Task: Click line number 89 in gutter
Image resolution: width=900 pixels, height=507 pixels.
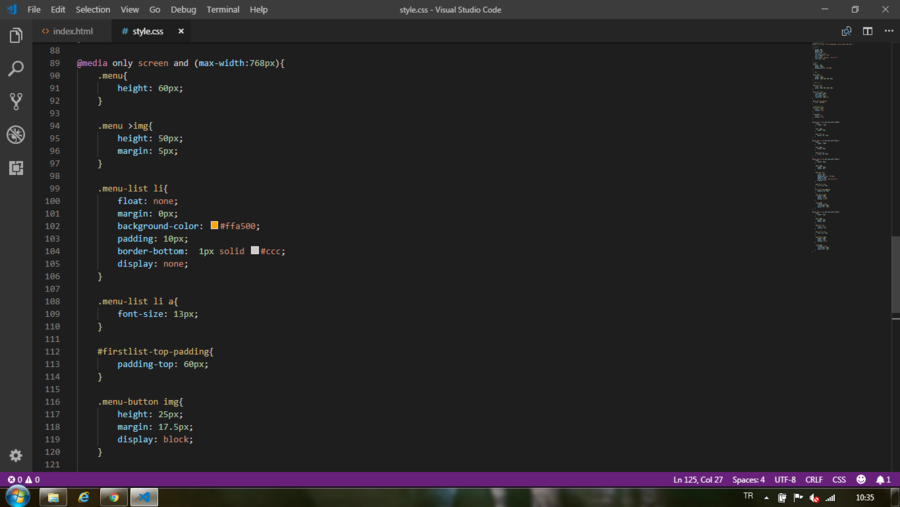Action: 55,63
